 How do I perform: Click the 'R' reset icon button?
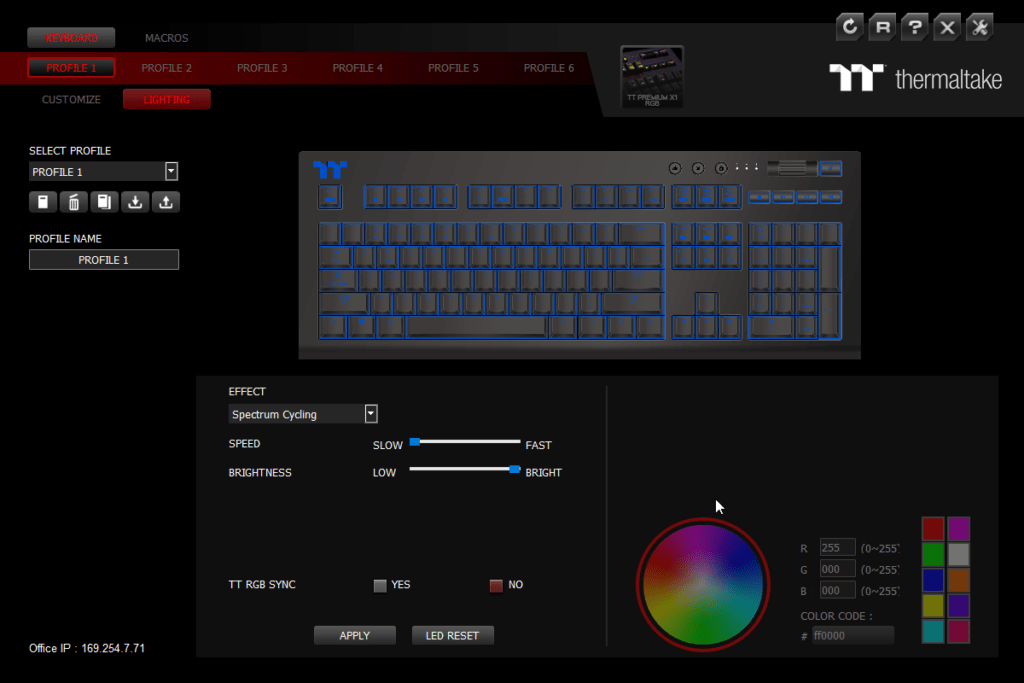[x=882, y=27]
